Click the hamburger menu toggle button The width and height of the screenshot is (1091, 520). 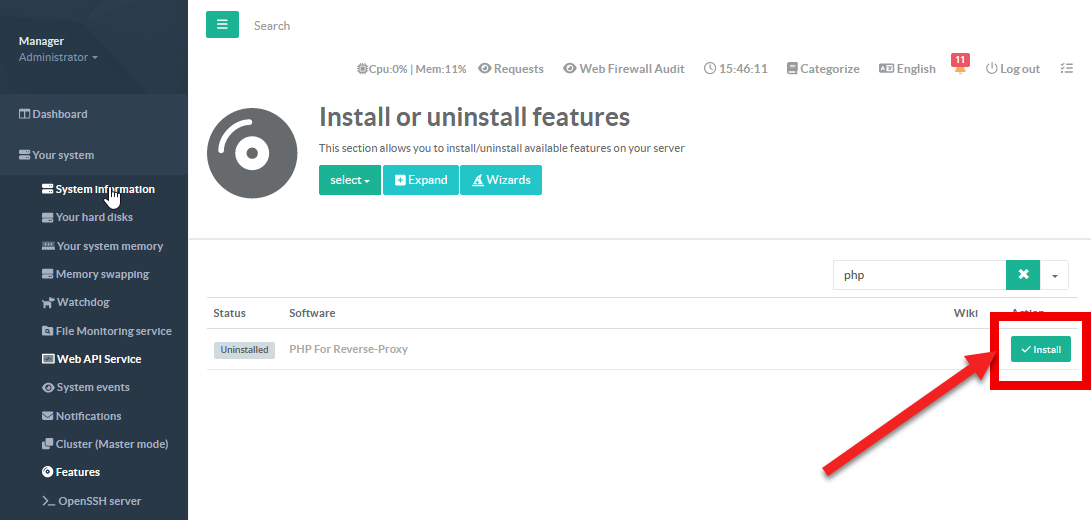pos(222,25)
